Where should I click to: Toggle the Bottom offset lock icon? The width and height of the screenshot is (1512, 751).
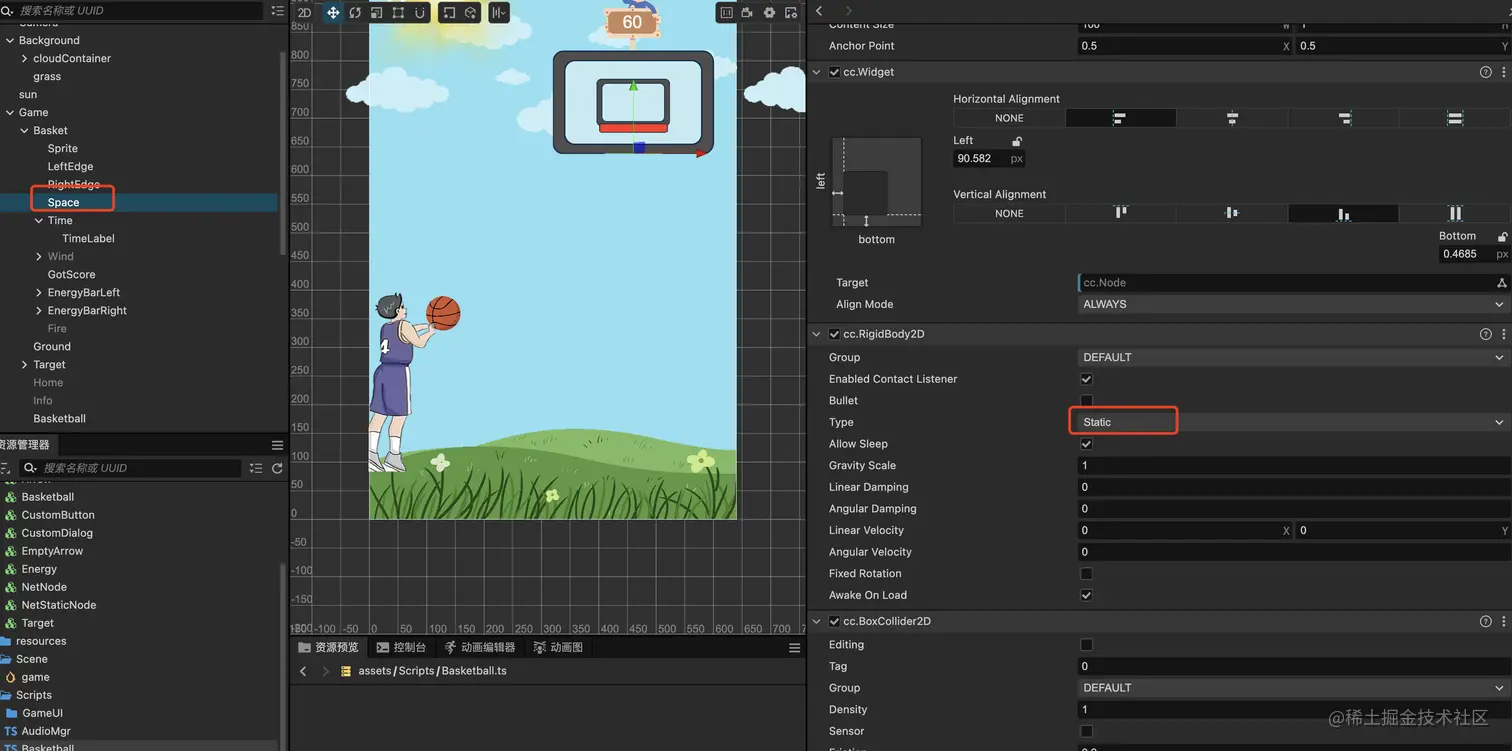[1502, 236]
